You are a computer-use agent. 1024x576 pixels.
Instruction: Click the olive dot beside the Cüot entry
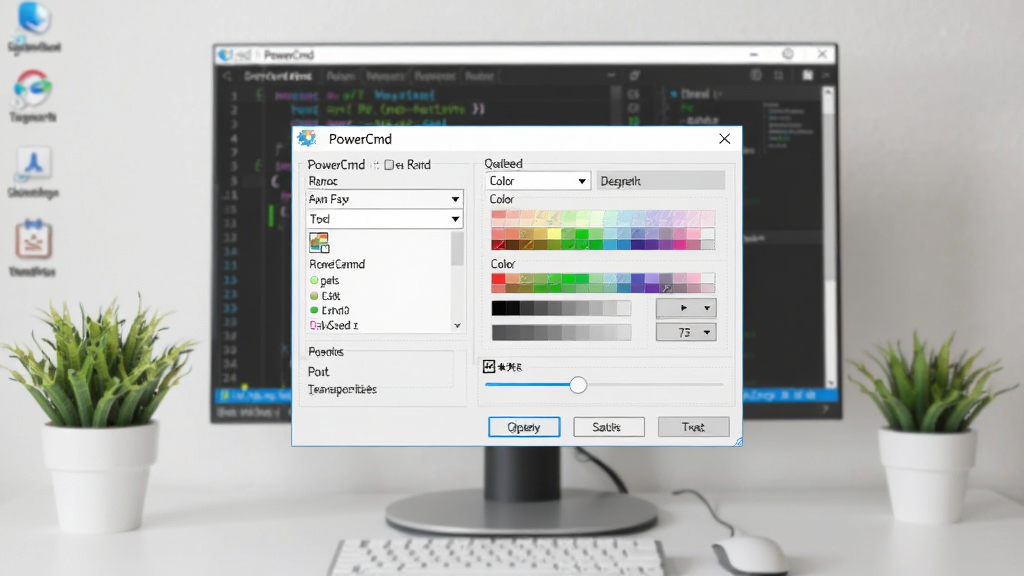[314, 296]
